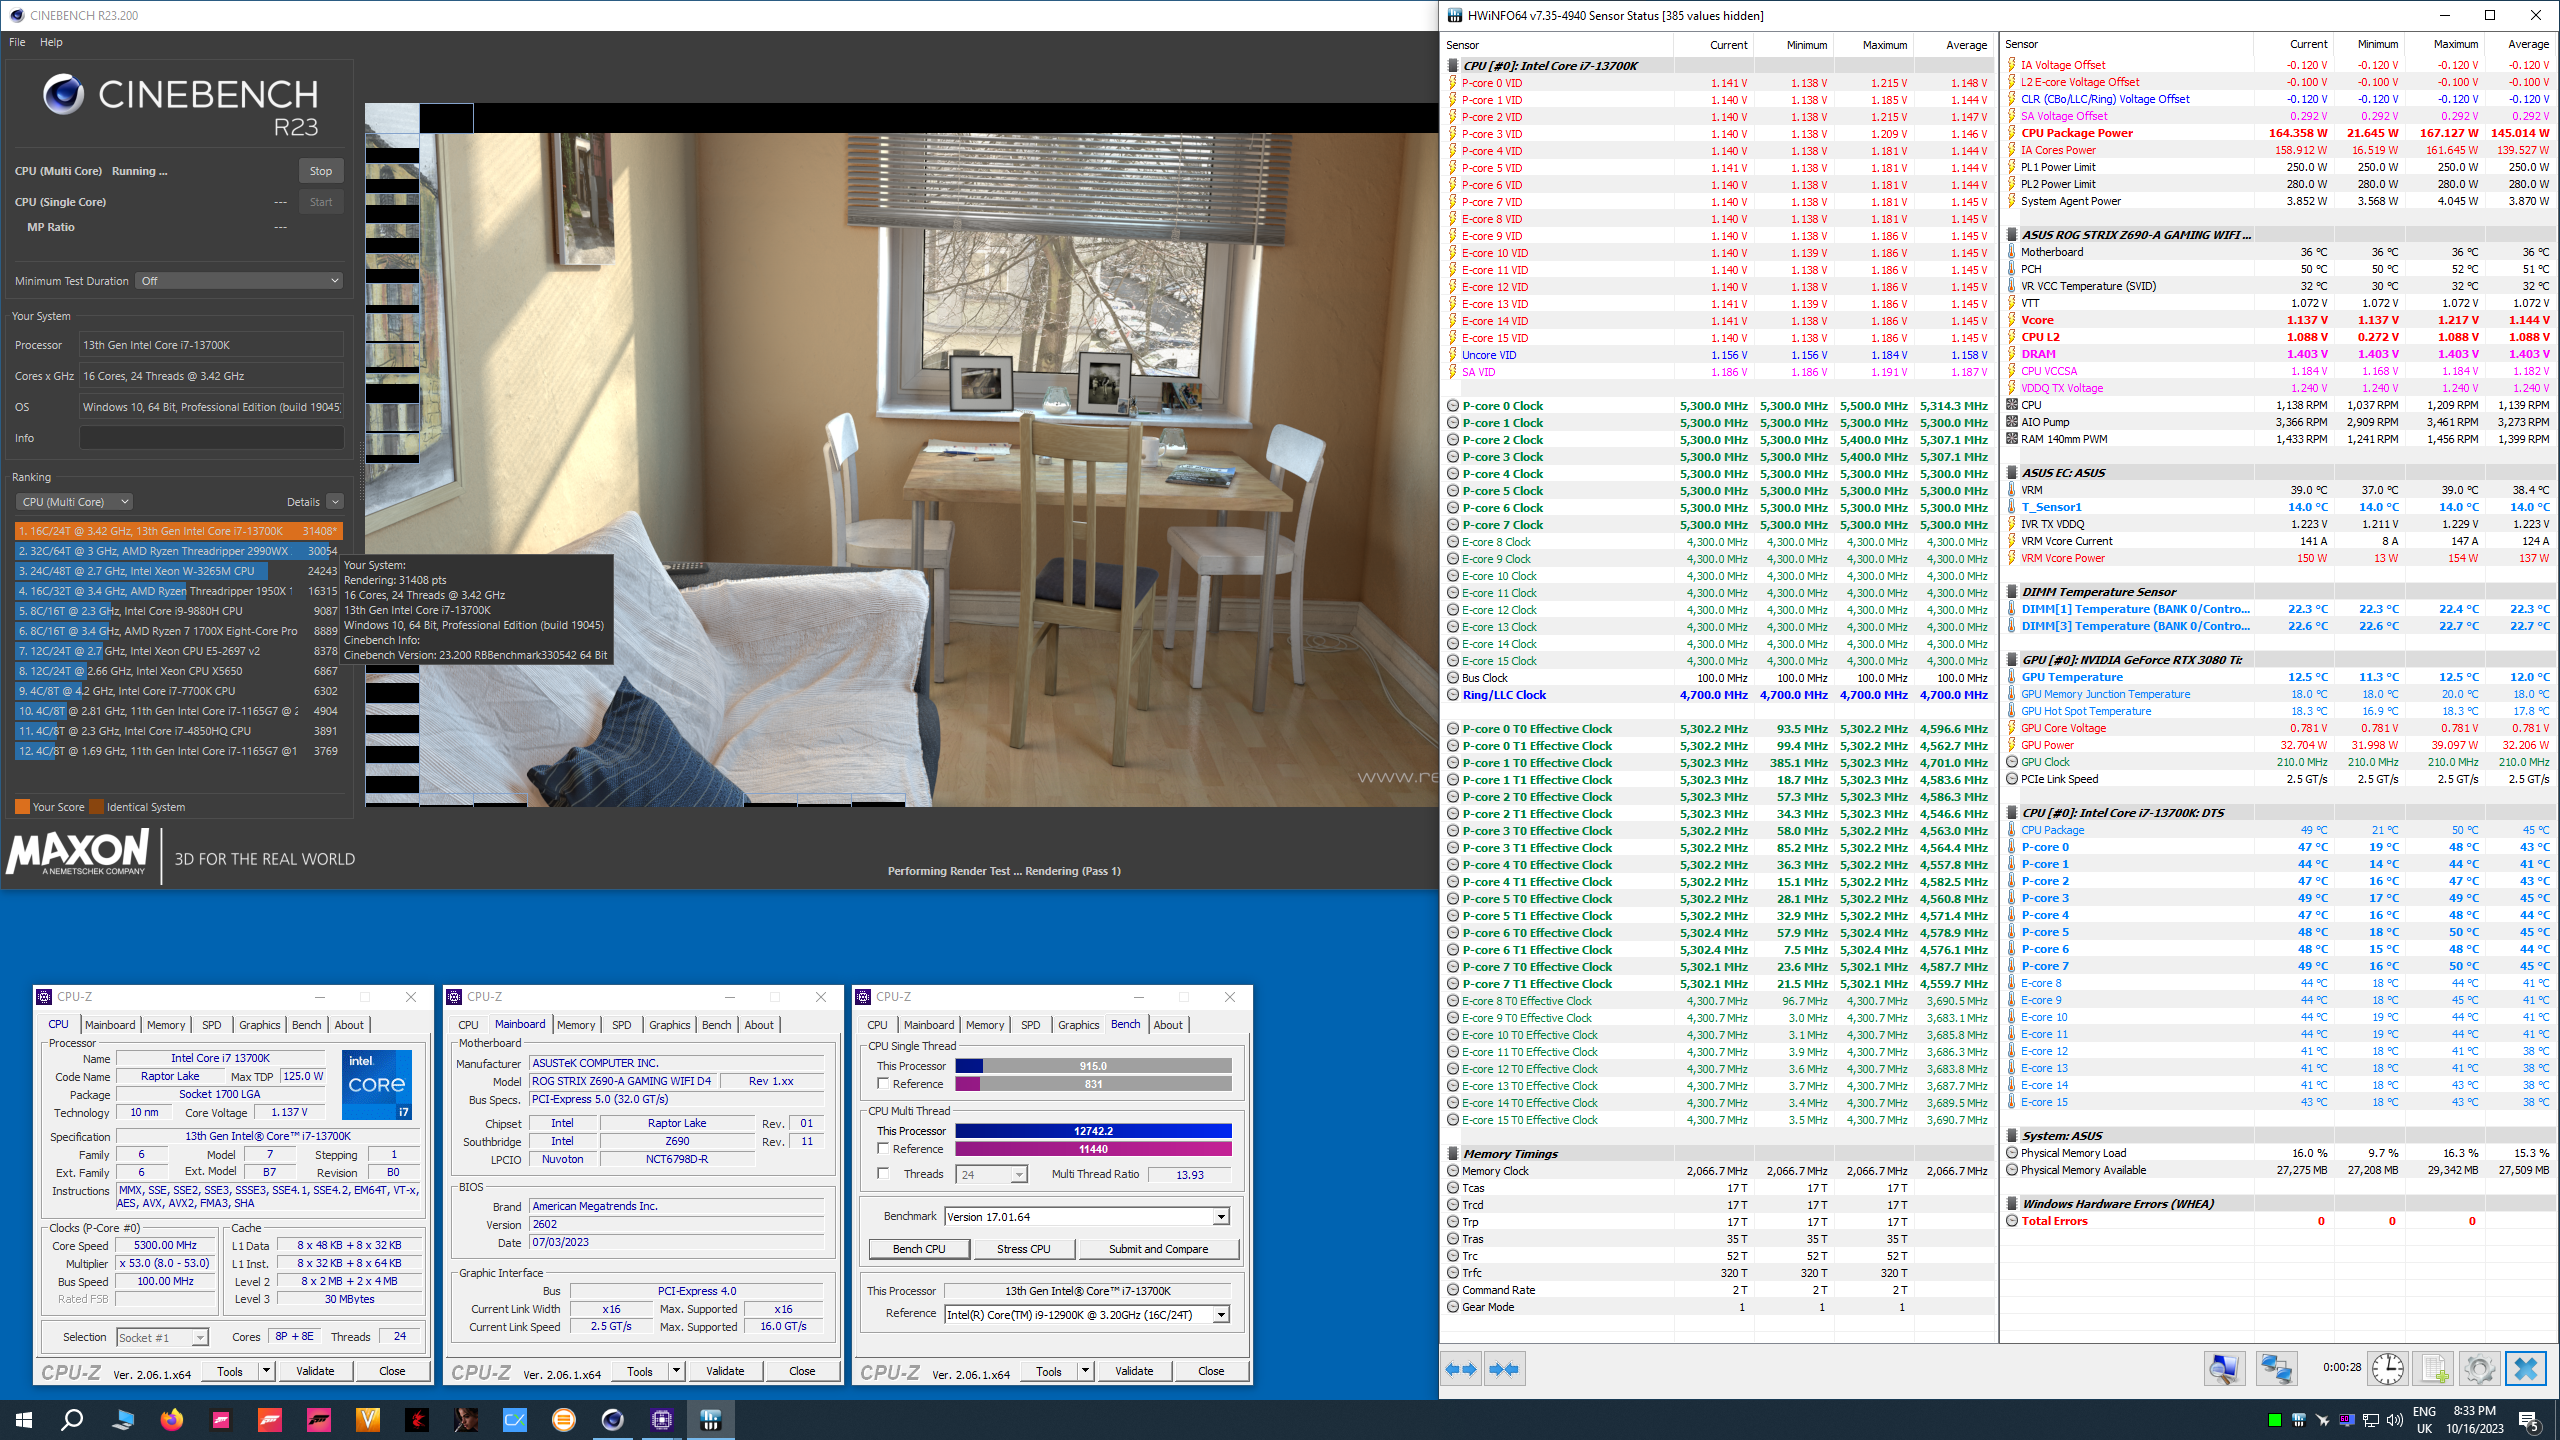Click Close in CPU-Z Mainboard window
This screenshot has width=2560, height=1440.
tap(802, 1371)
